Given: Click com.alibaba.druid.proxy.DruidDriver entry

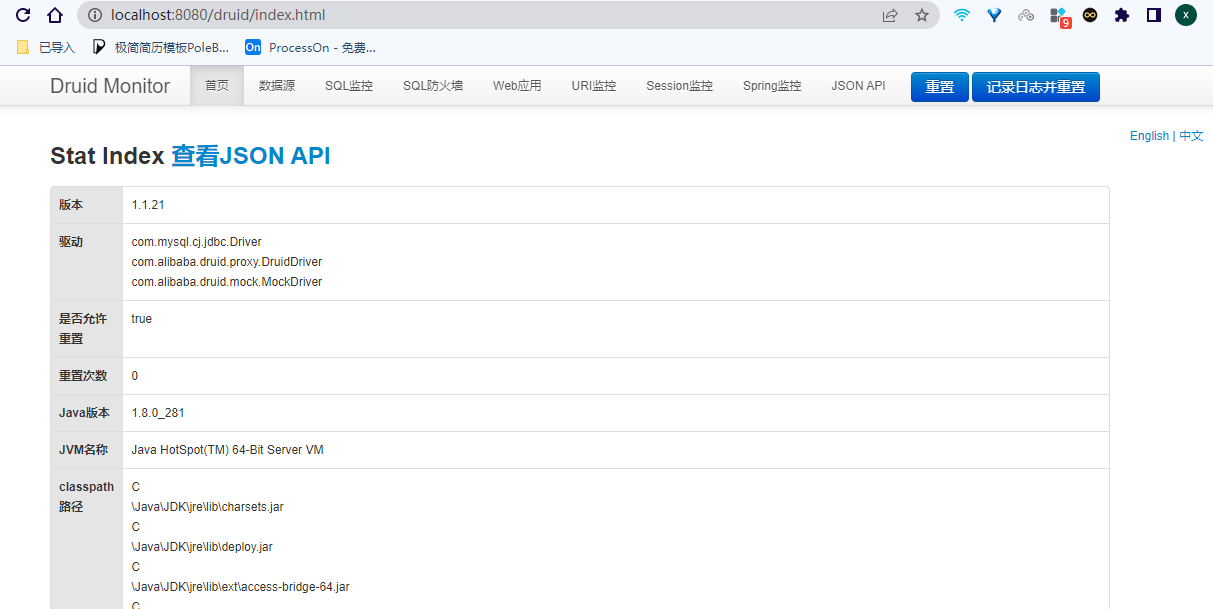Looking at the screenshot, I should [x=227, y=262].
